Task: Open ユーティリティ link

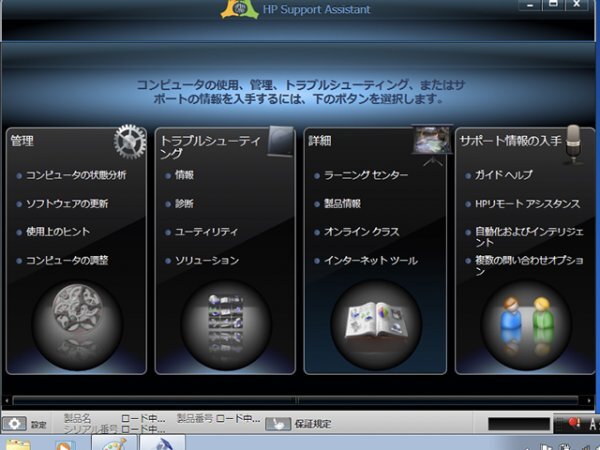Action: pyautogui.click(x=206, y=232)
